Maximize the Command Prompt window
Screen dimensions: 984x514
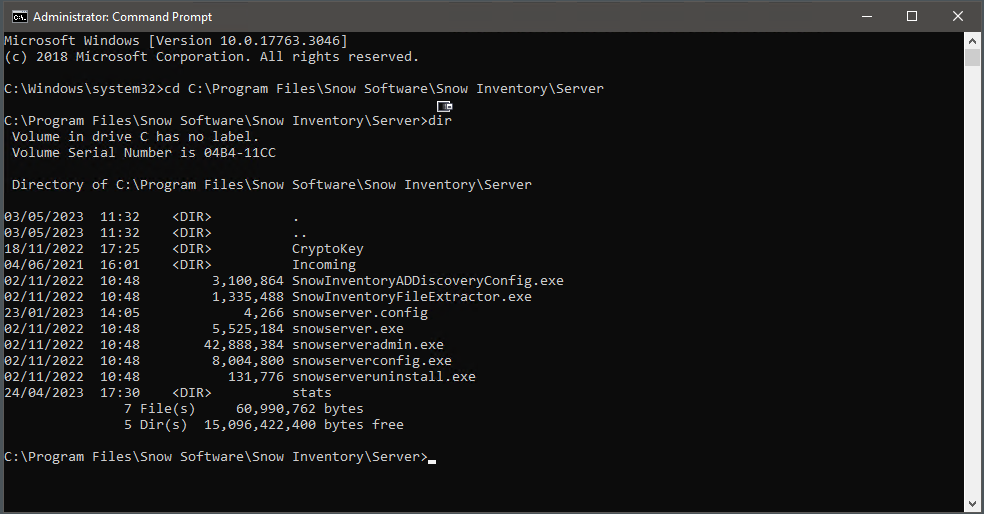click(912, 16)
